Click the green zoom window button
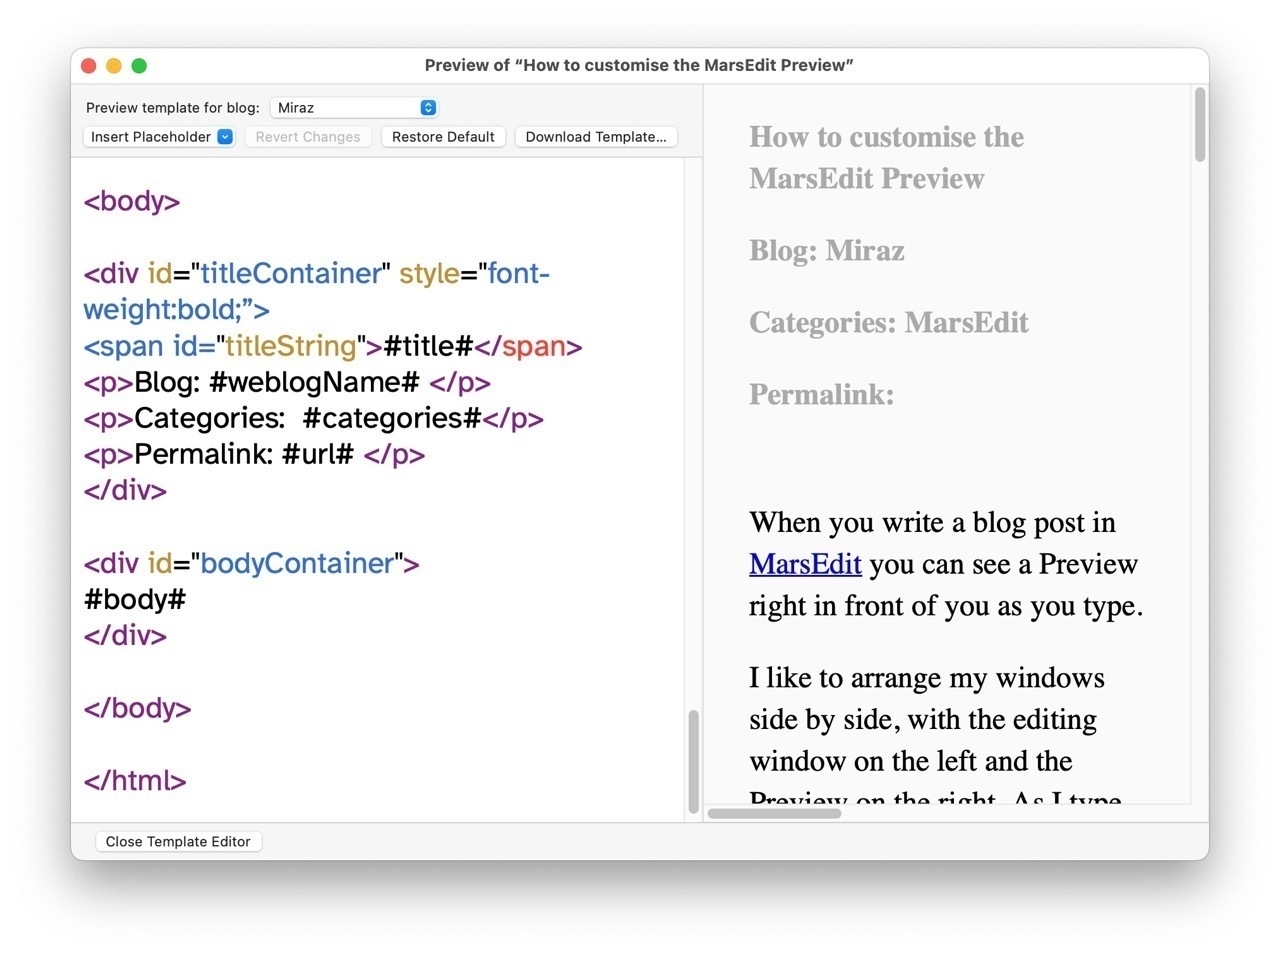Viewport: 1280px width, 954px height. (x=139, y=66)
